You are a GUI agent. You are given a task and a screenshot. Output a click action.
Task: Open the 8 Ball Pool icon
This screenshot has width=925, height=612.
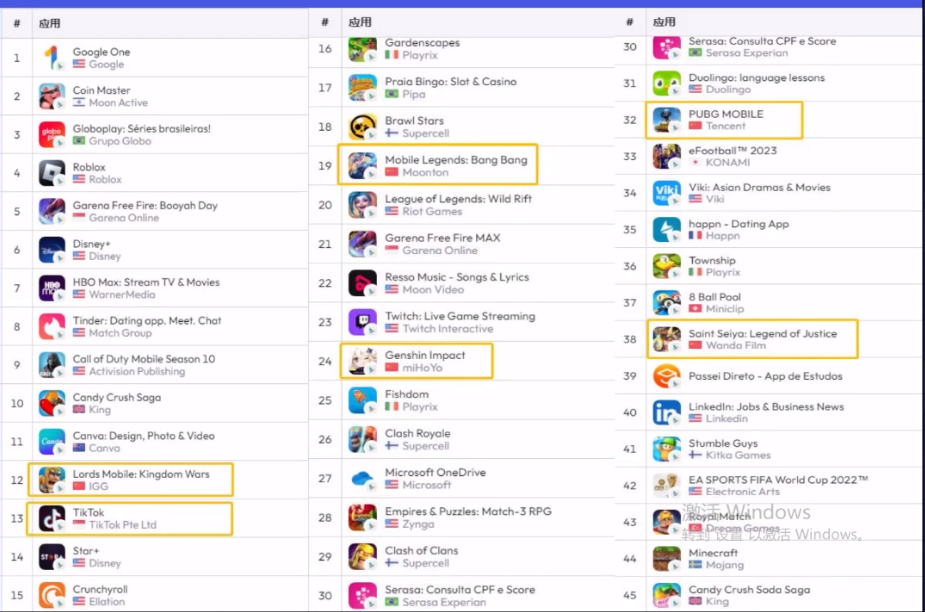click(x=667, y=303)
